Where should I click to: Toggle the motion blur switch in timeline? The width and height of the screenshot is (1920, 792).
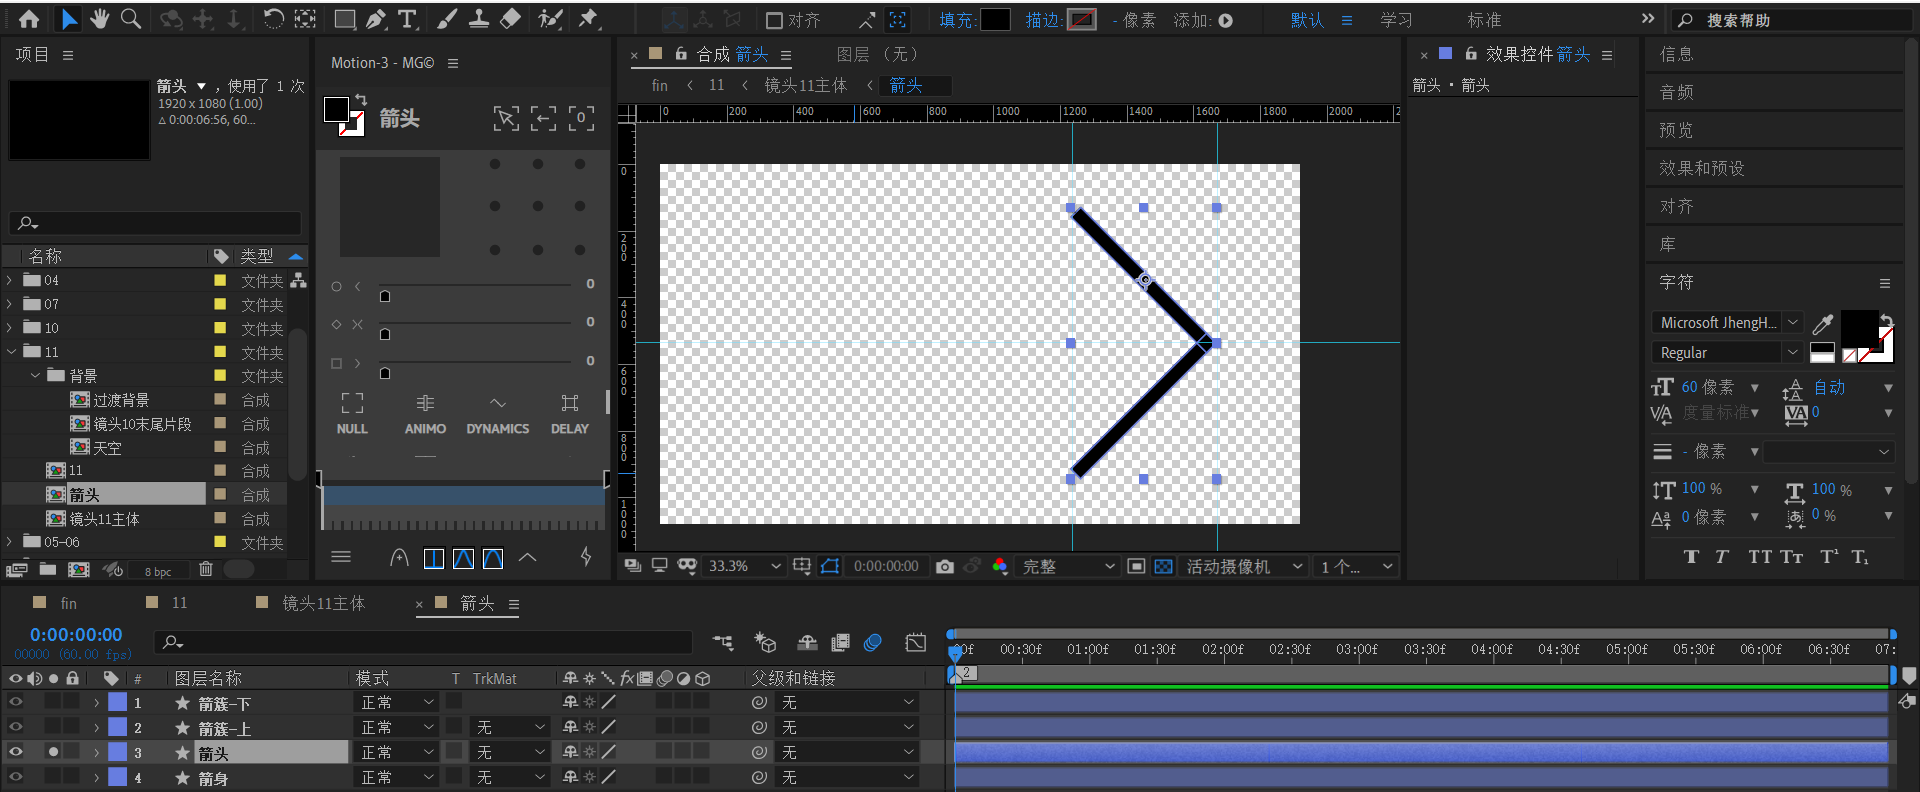pos(873,643)
